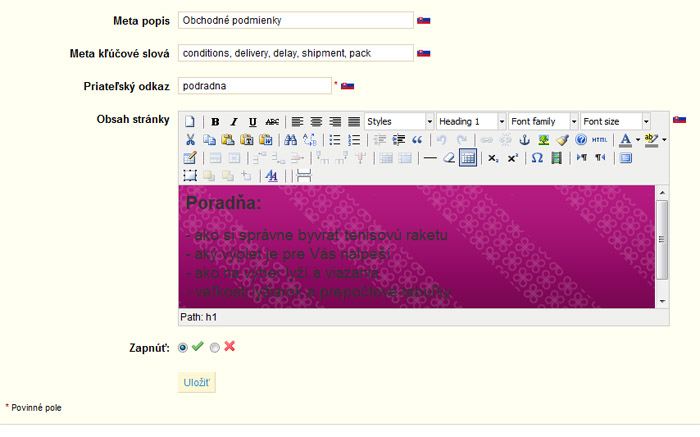Align text left
The image size is (700, 437).
click(297, 121)
